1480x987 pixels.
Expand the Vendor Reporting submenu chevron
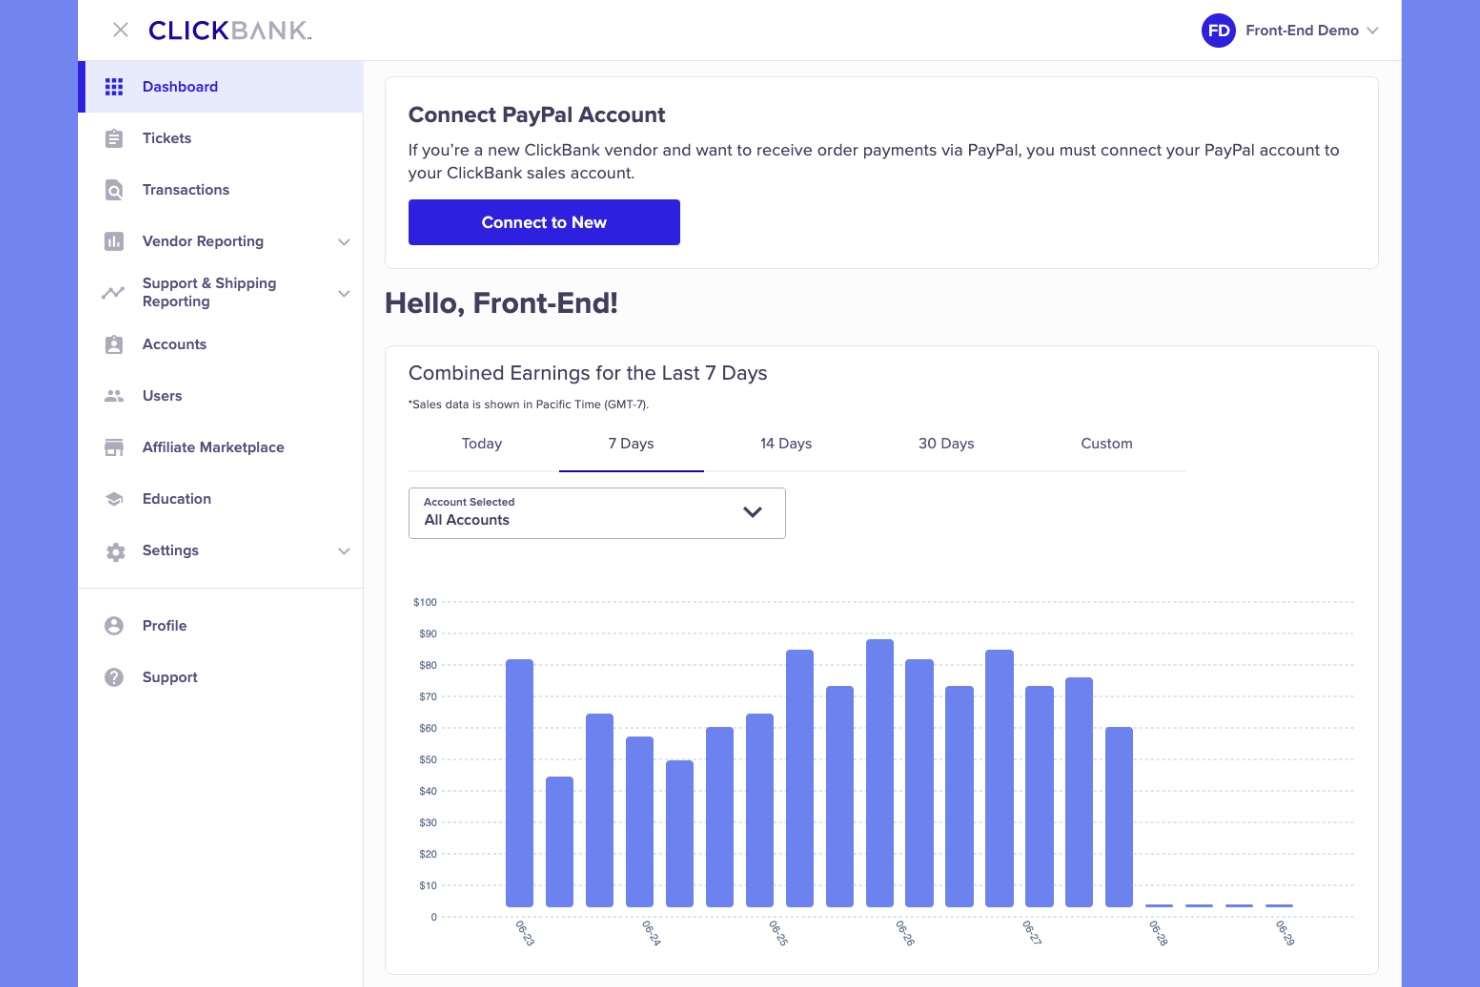344,242
